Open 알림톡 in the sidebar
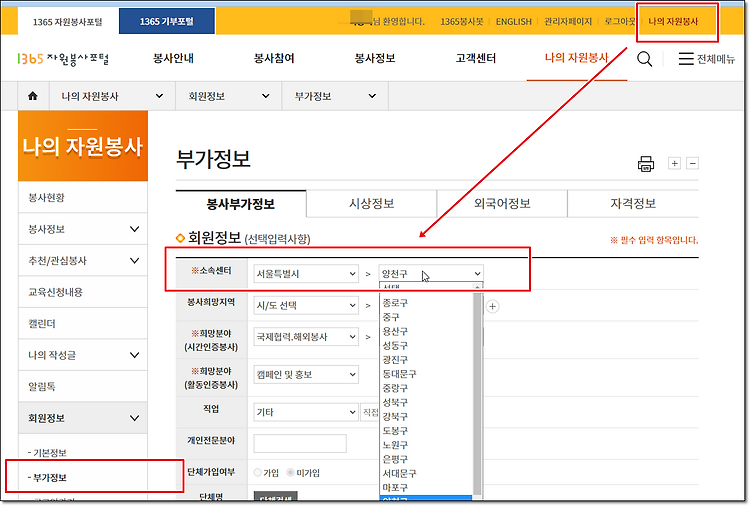The image size is (750, 506). pyautogui.click(x=83, y=386)
